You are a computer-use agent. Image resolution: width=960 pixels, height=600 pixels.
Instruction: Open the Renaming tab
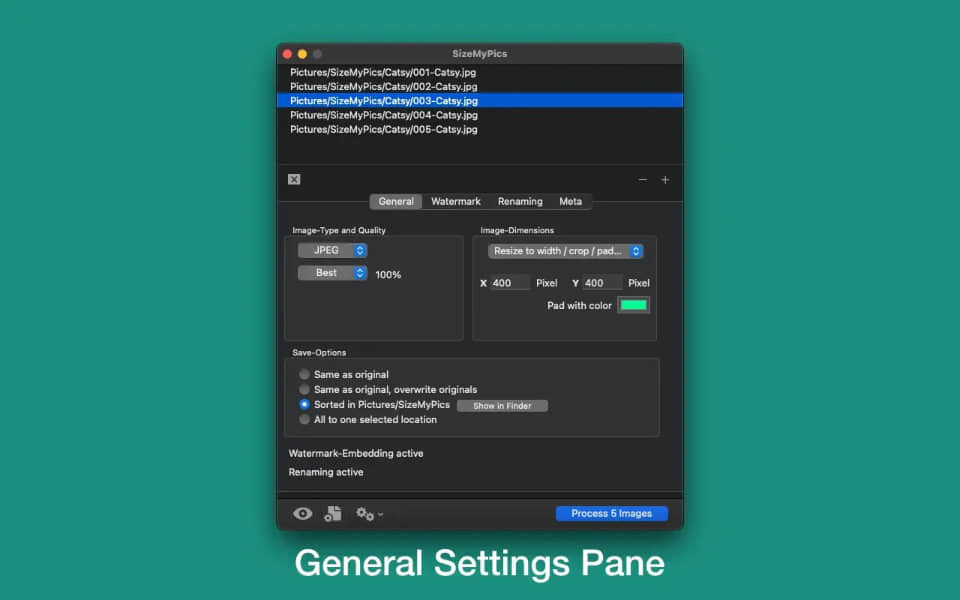[x=520, y=201]
